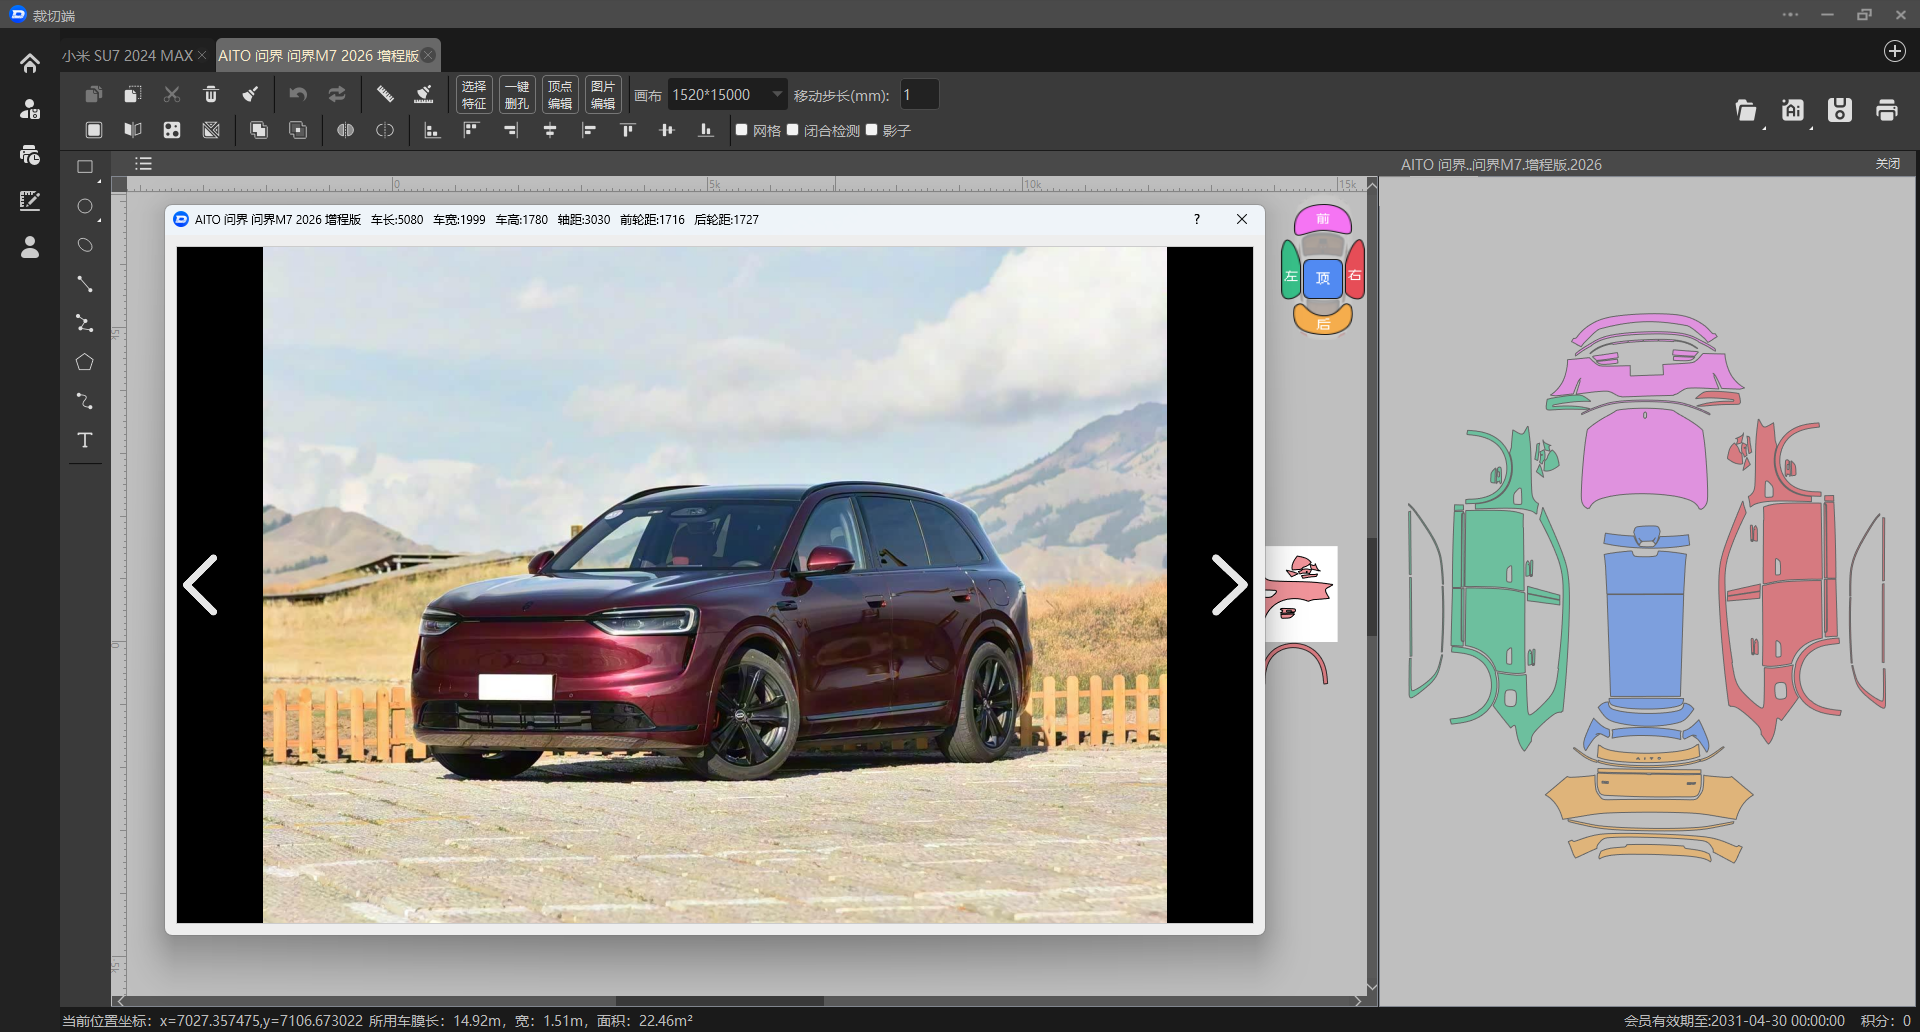This screenshot has width=1920, height=1032.
Task: Select the red 右 right section
Action: point(1356,271)
